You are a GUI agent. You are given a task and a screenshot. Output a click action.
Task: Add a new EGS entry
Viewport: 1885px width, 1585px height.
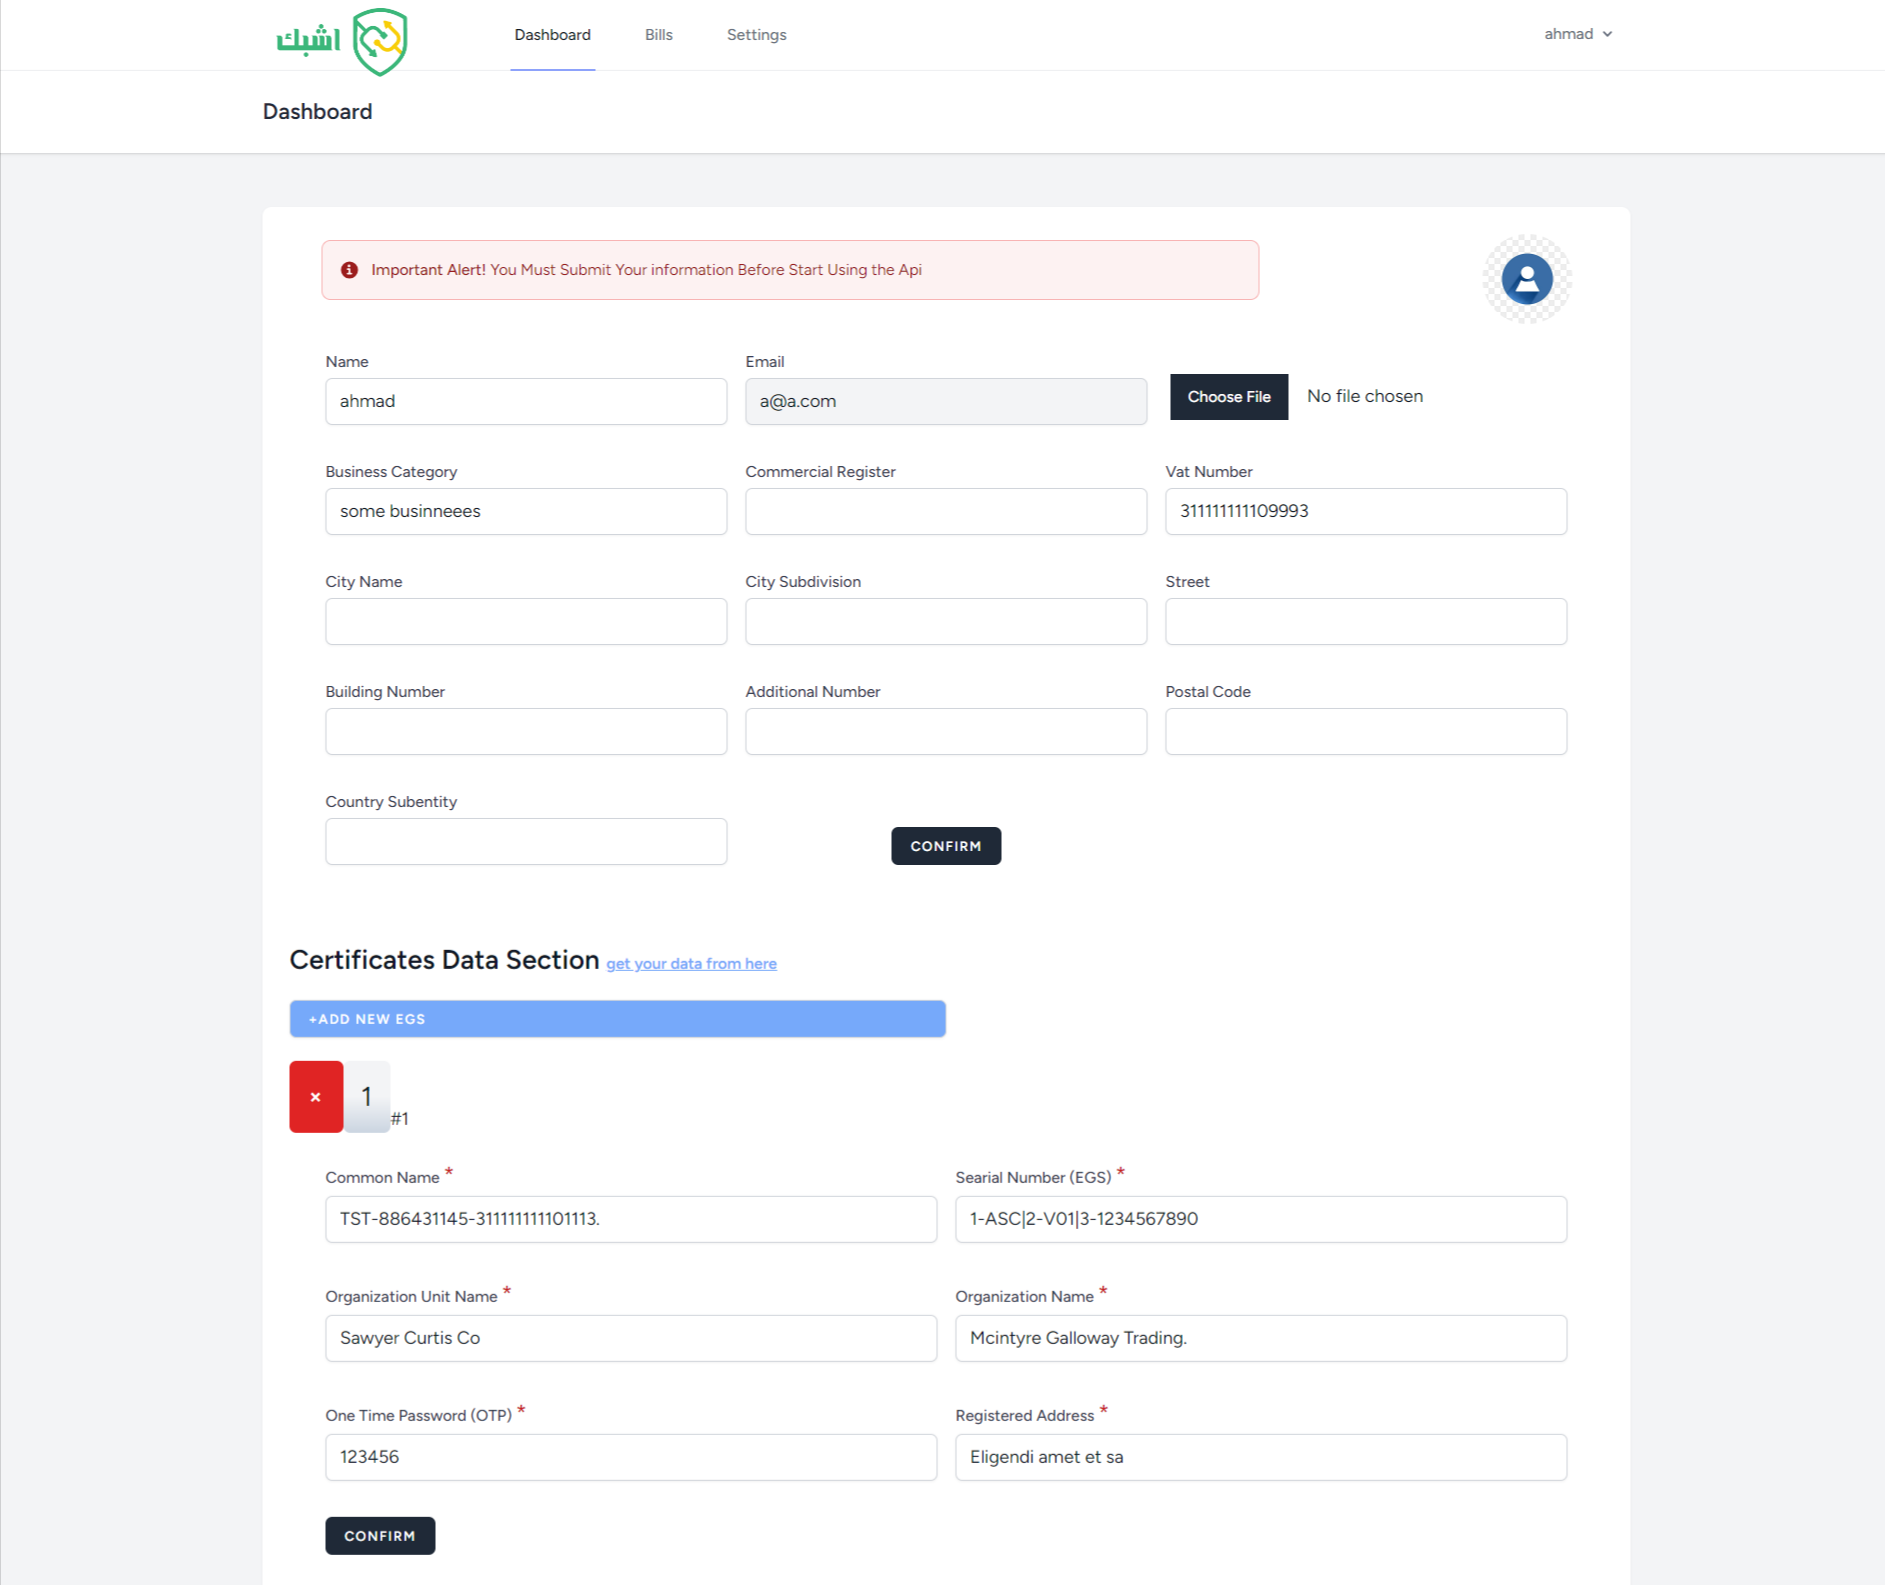tap(617, 1019)
